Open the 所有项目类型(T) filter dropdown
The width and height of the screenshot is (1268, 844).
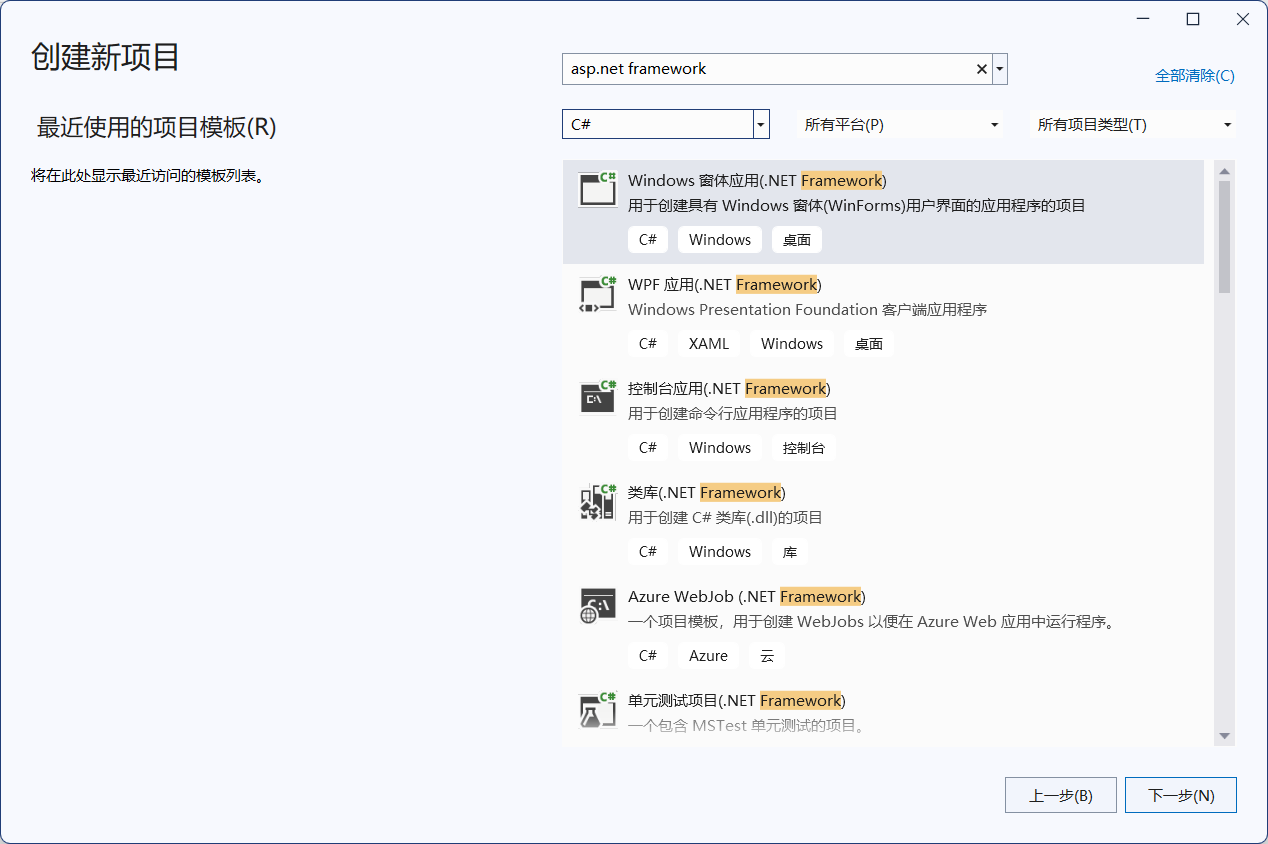pos(1134,125)
